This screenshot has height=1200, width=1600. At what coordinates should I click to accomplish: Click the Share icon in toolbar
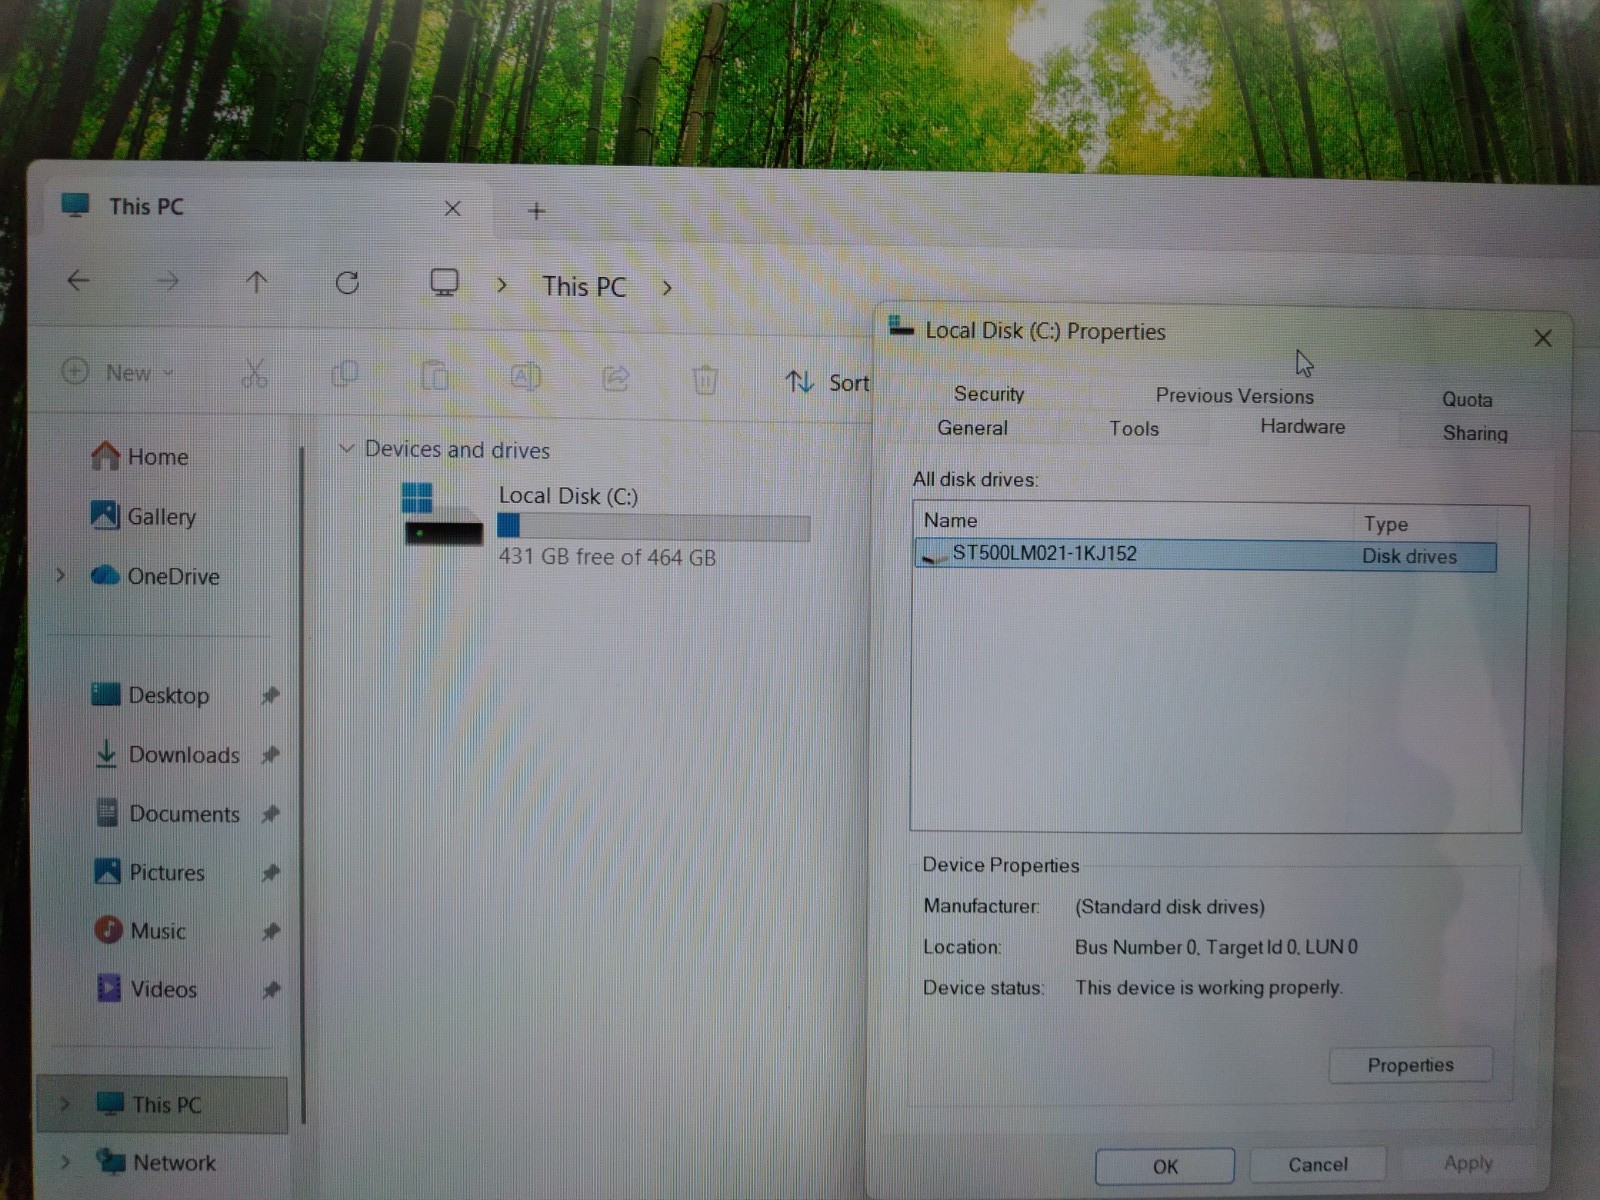pyautogui.click(x=615, y=378)
